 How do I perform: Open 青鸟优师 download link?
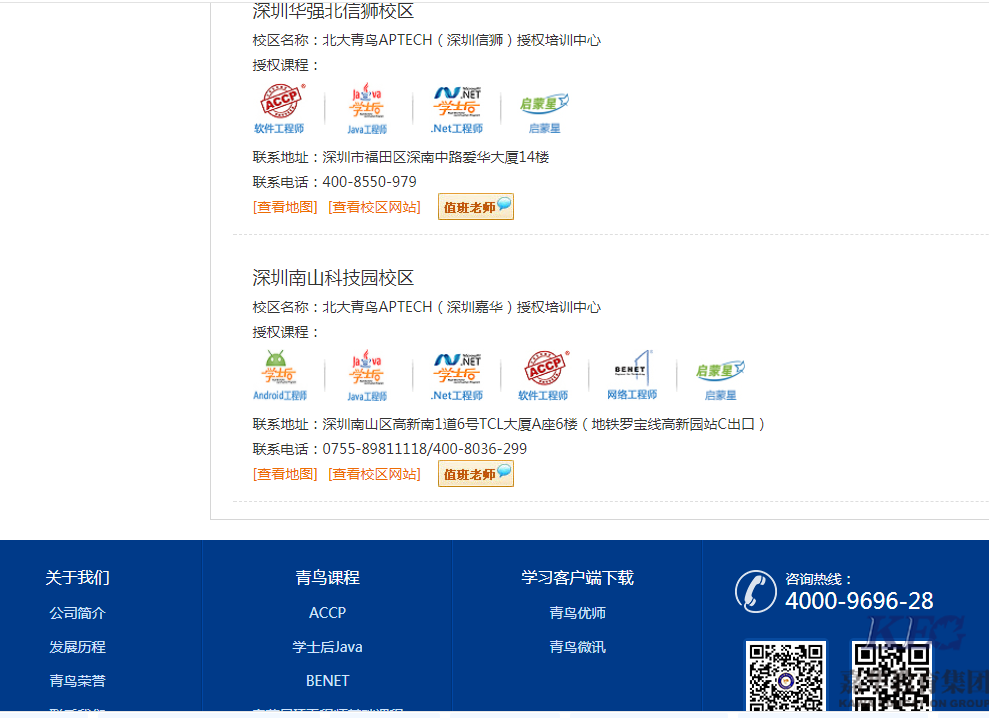coord(578,613)
